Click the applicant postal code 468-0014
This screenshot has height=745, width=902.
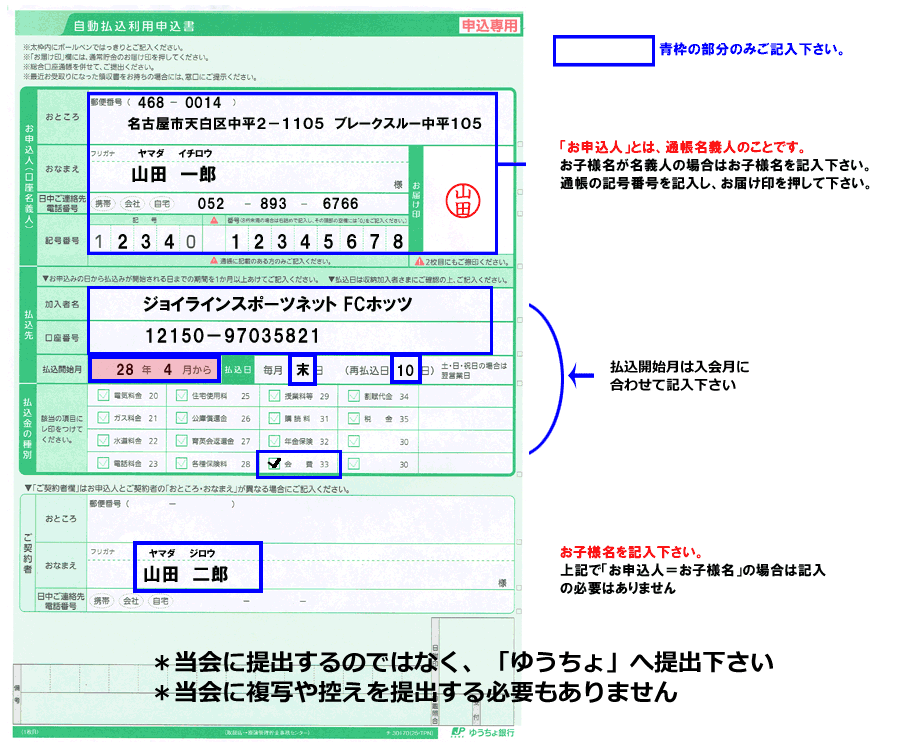(x=179, y=103)
